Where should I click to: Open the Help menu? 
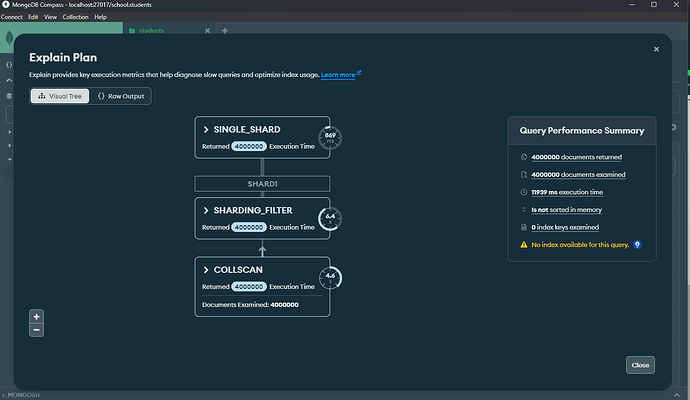[102, 17]
